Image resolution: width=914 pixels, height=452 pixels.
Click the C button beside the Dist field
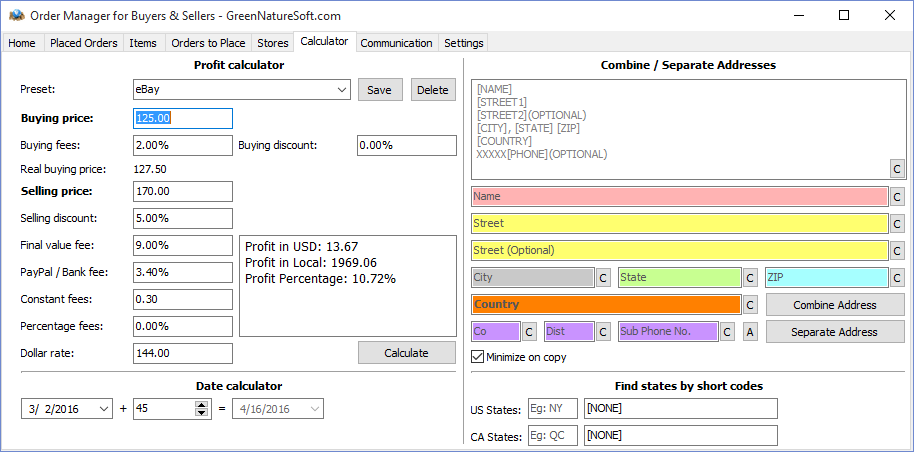tap(604, 331)
